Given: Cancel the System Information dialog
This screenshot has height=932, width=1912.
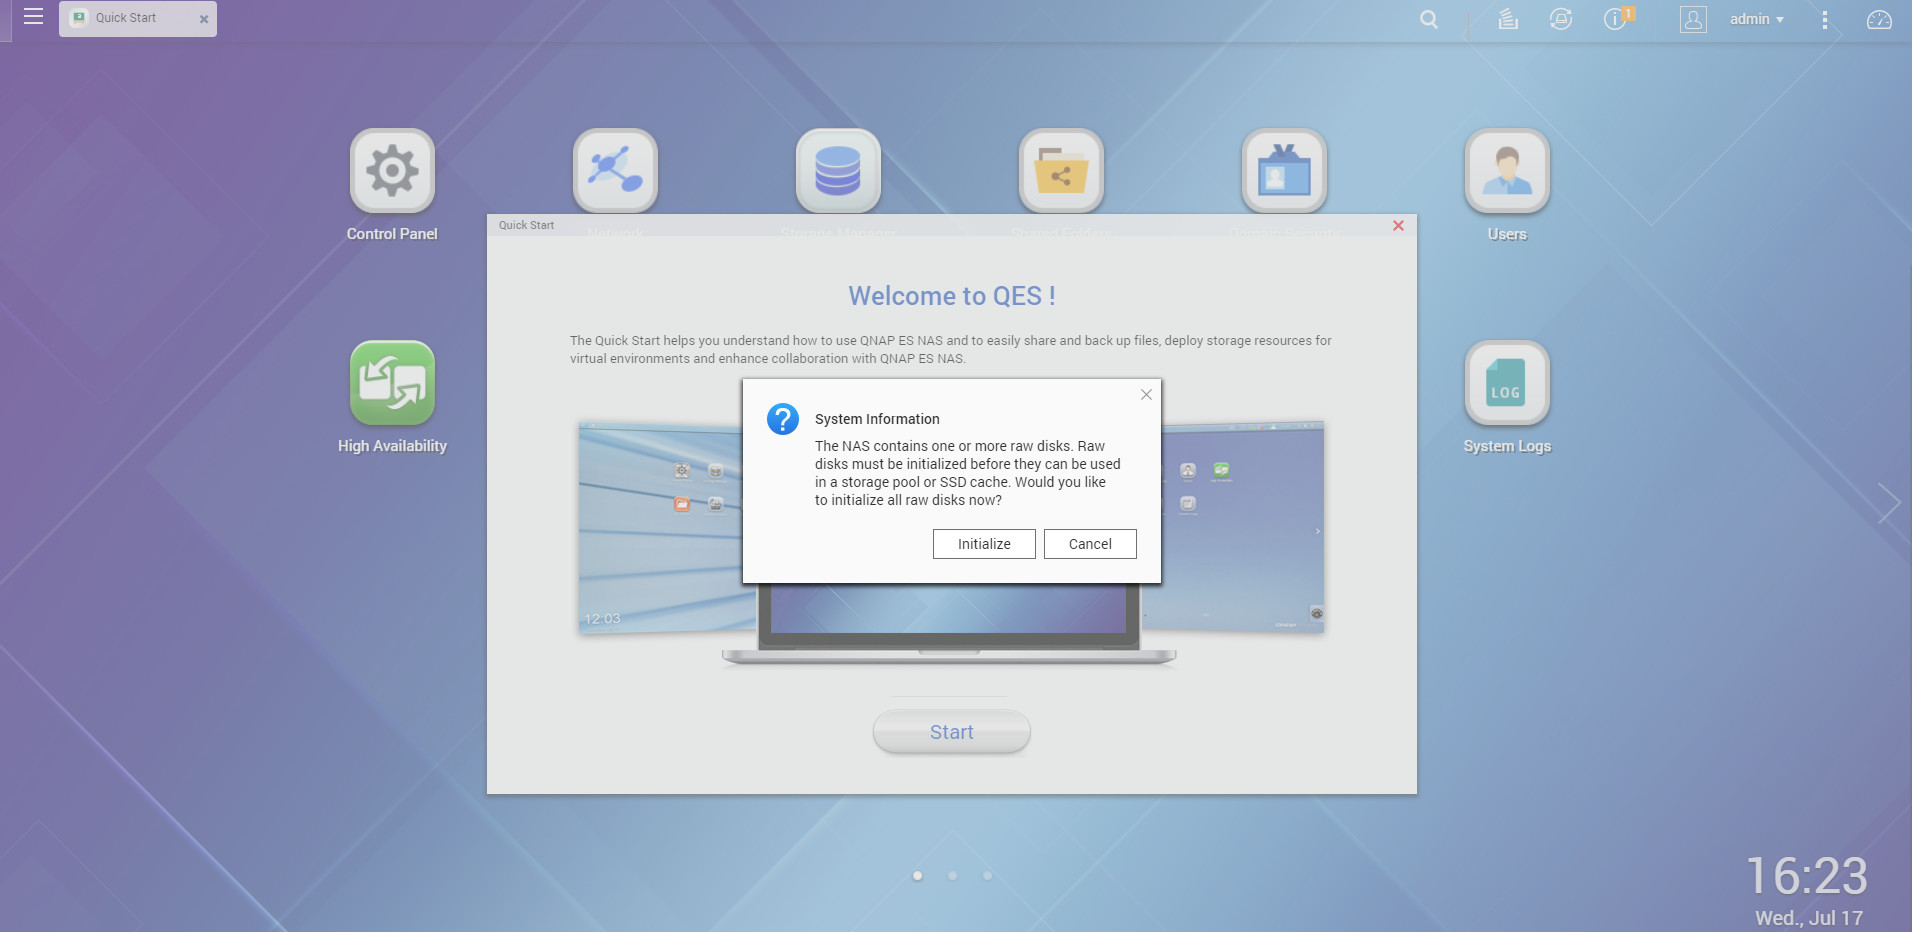Looking at the screenshot, I should 1090,544.
